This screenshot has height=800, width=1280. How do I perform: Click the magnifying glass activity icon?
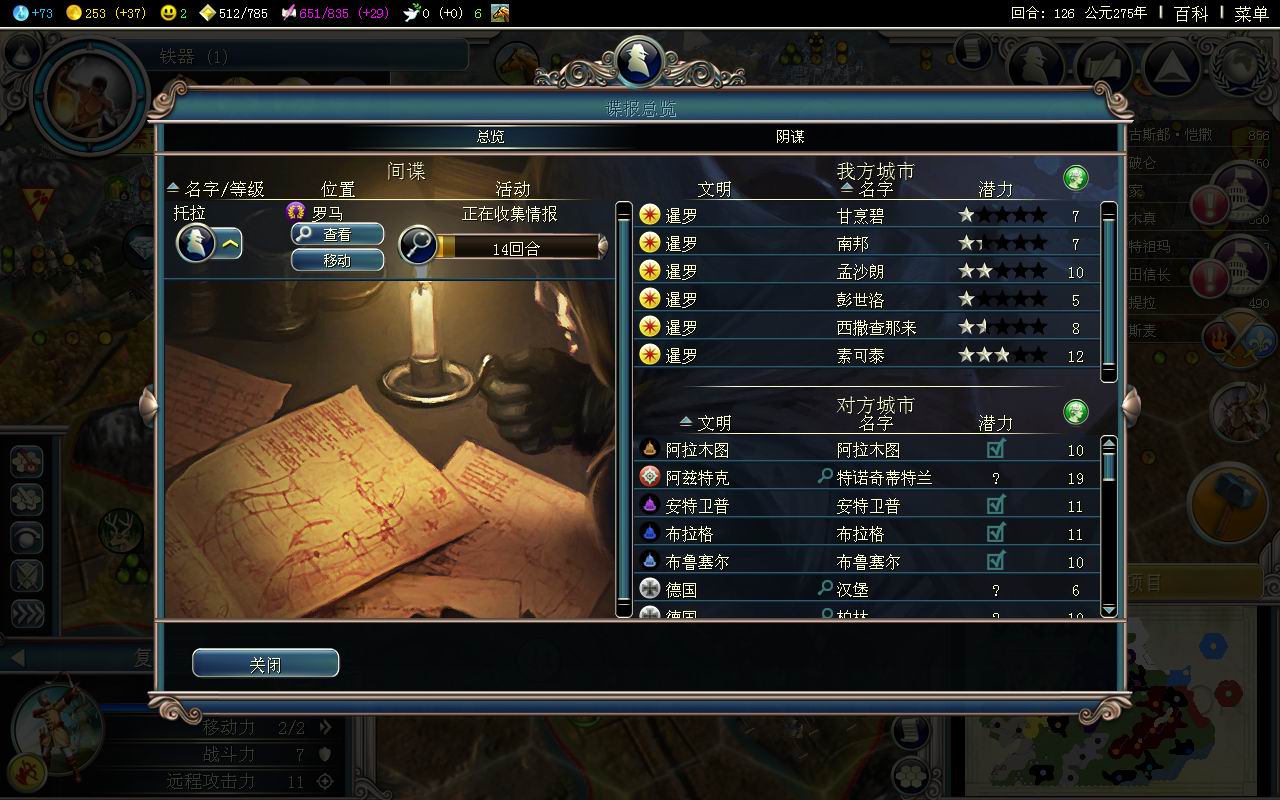[418, 245]
